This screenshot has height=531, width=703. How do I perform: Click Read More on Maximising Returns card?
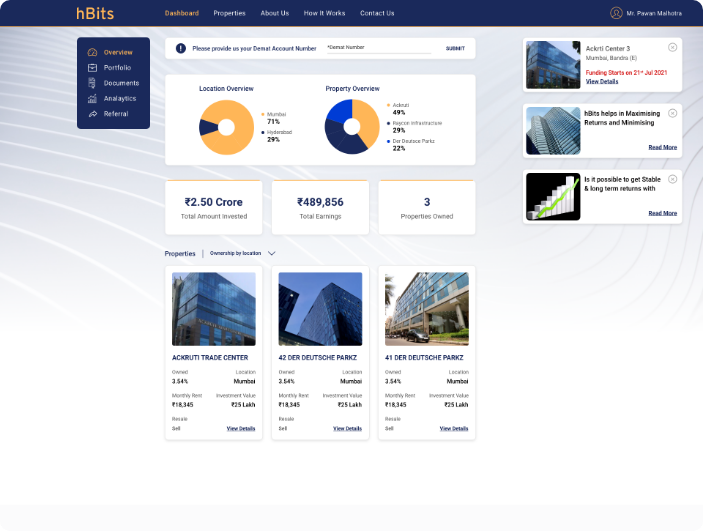point(662,147)
